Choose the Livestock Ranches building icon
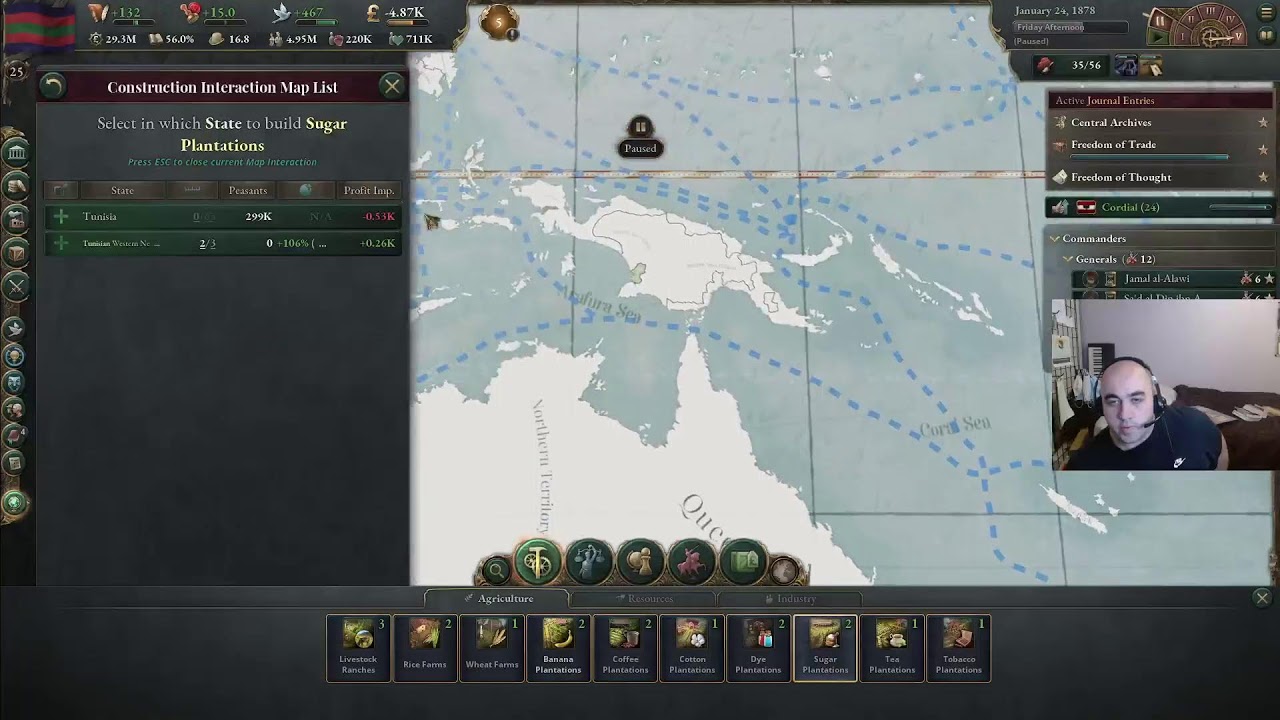 tap(358, 648)
